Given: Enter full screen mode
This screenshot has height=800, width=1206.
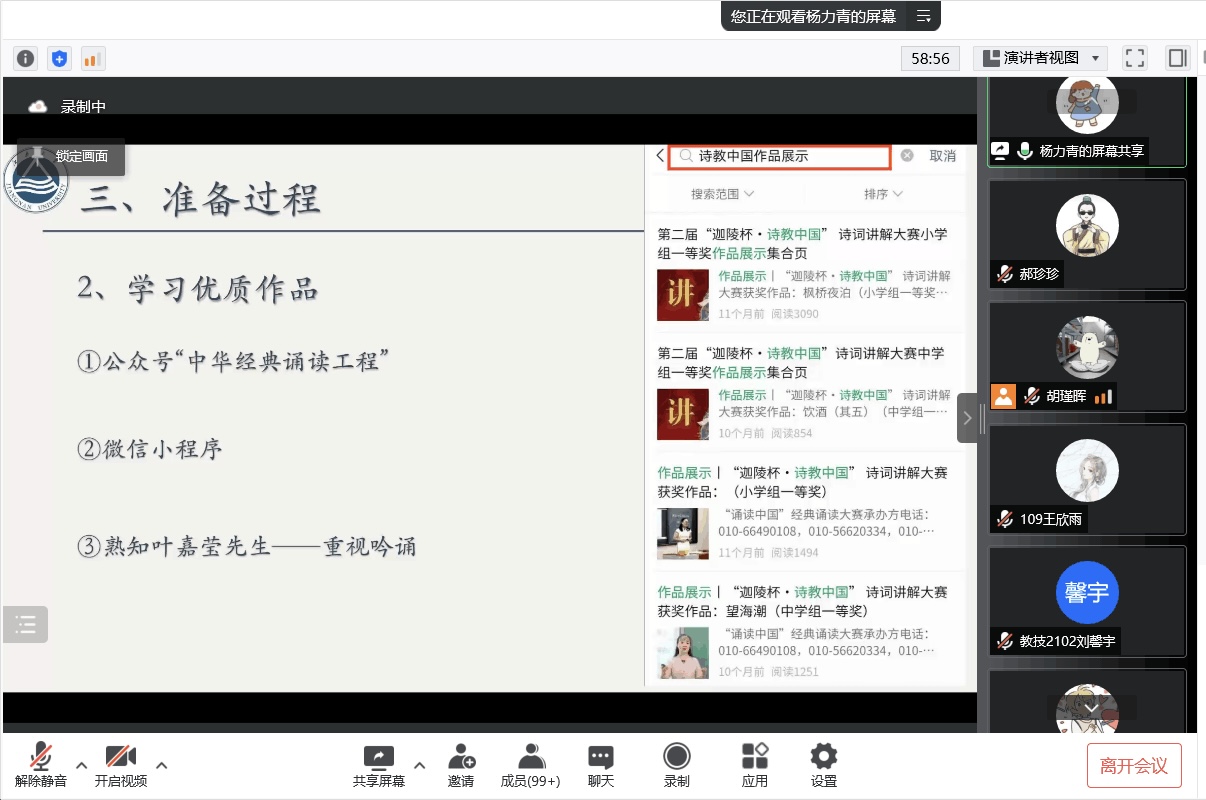Looking at the screenshot, I should (1134, 58).
